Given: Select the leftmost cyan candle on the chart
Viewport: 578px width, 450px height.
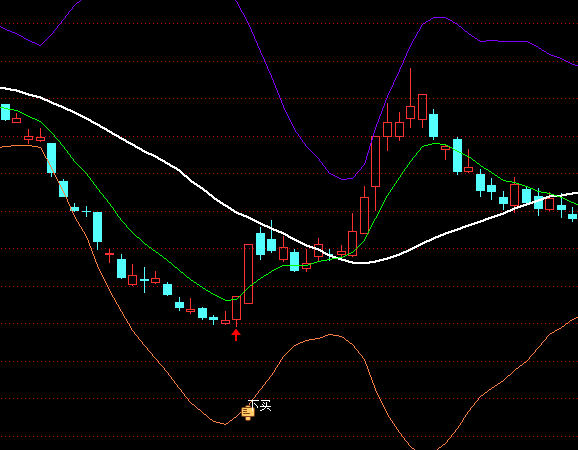Looking at the screenshot, I should coord(5,112).
